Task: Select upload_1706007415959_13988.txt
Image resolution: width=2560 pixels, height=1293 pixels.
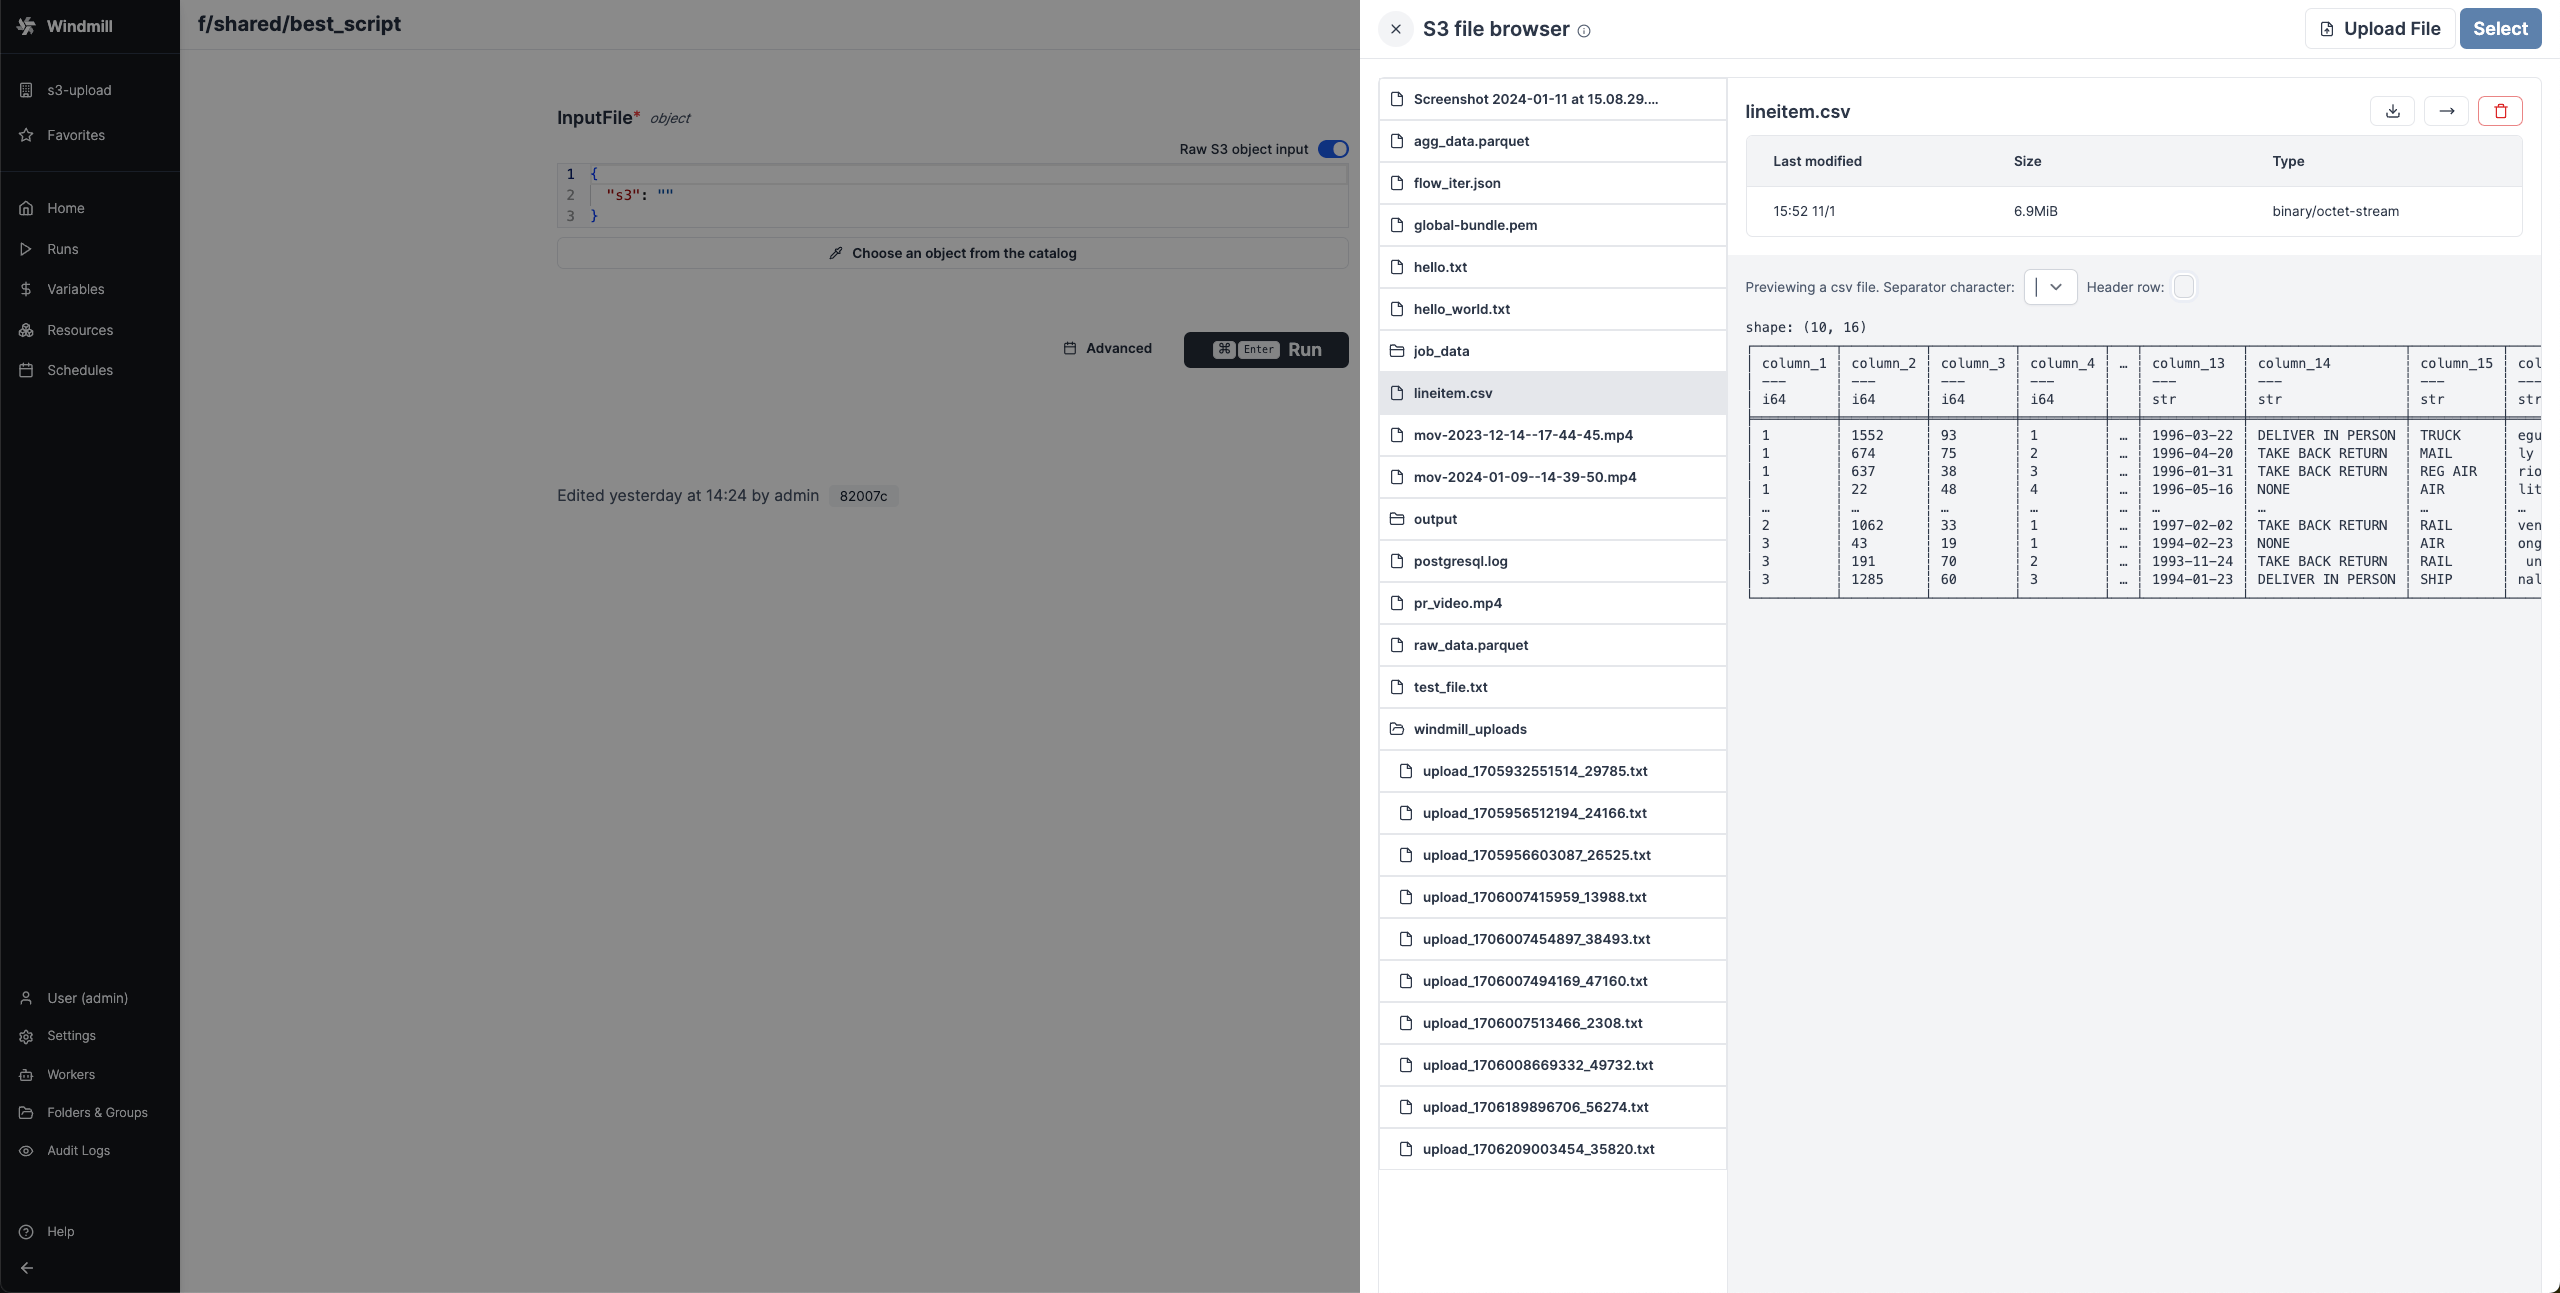Action: point(1552,897)
